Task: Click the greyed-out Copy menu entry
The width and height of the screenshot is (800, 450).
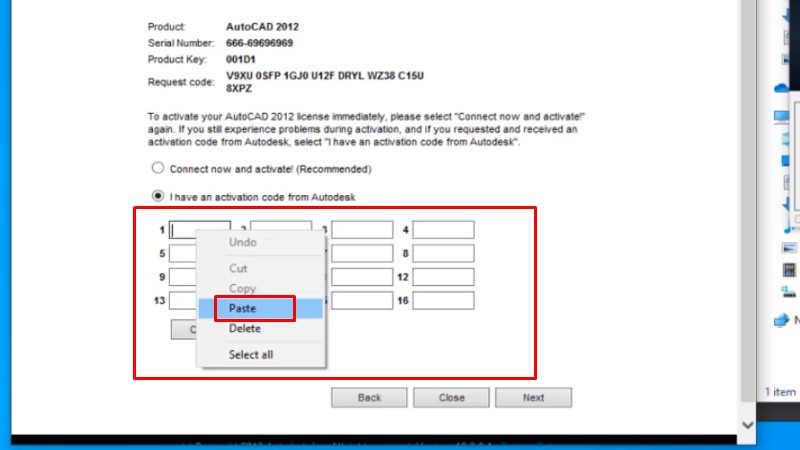Action: tap(242, 288)
